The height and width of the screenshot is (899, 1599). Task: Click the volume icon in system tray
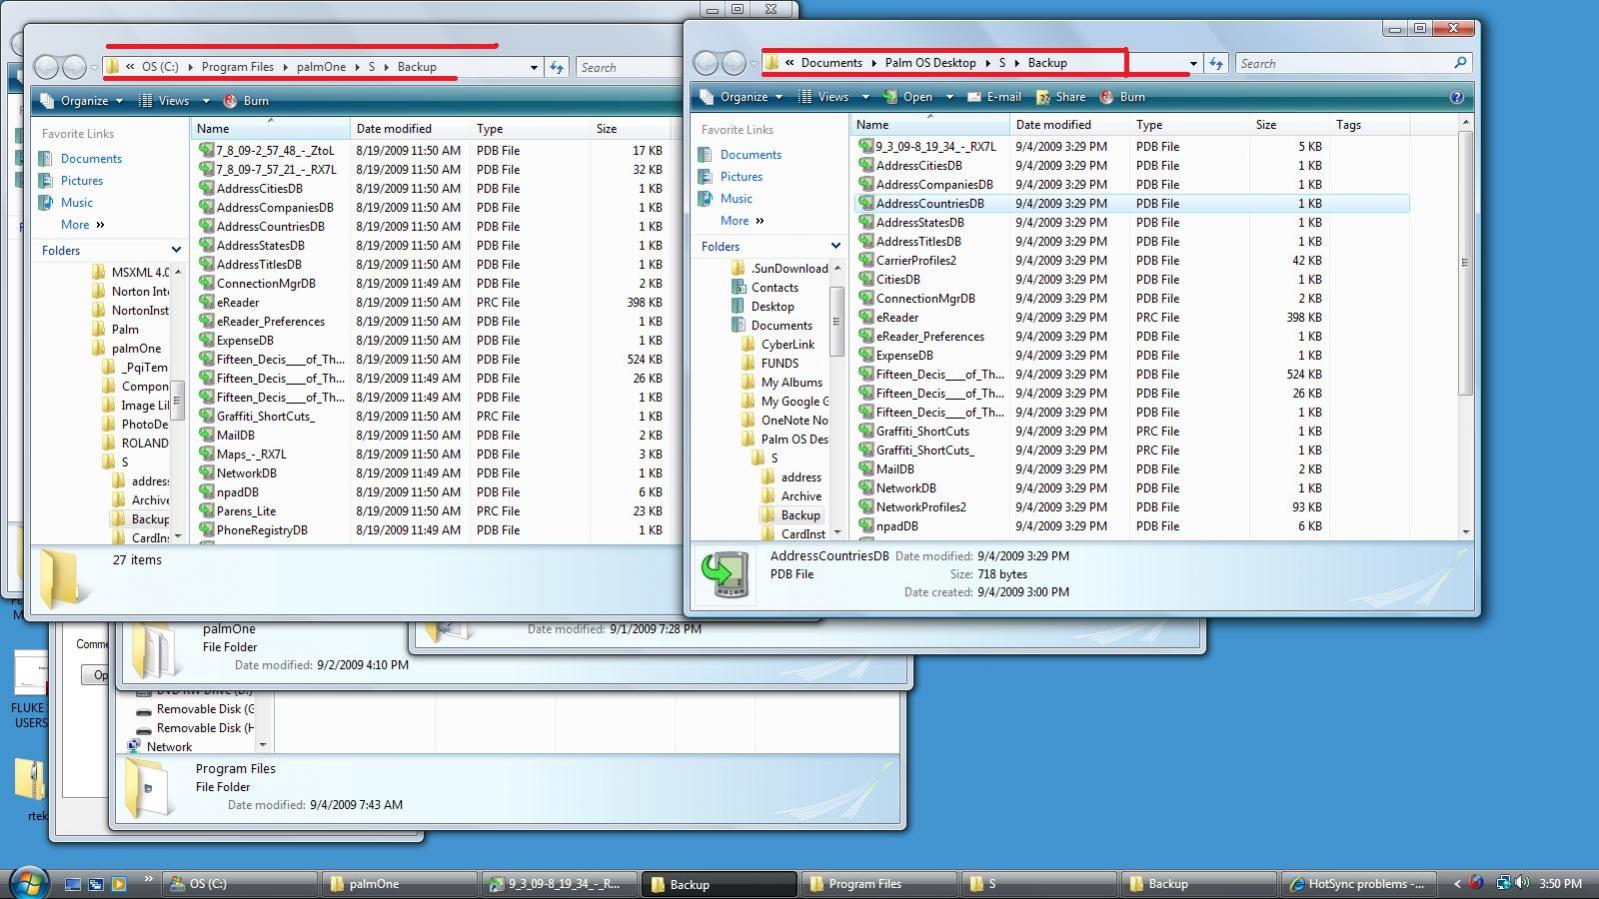click(1522, 883)
